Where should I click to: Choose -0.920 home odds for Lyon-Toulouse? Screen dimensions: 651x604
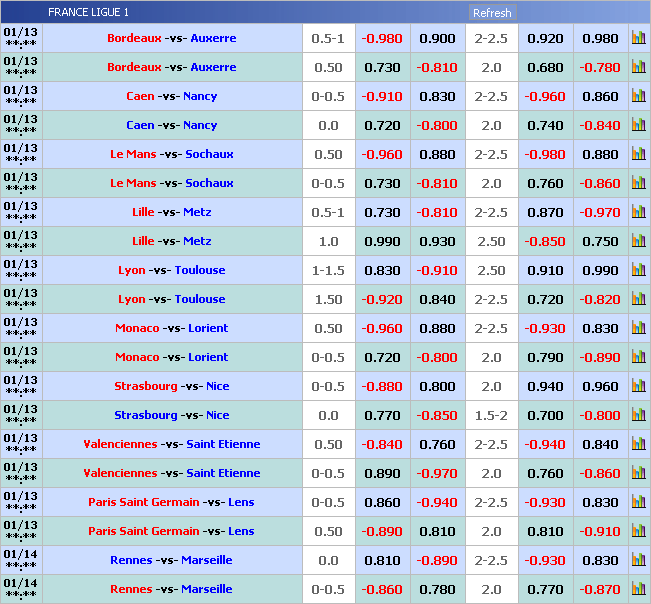coord(382,299)
